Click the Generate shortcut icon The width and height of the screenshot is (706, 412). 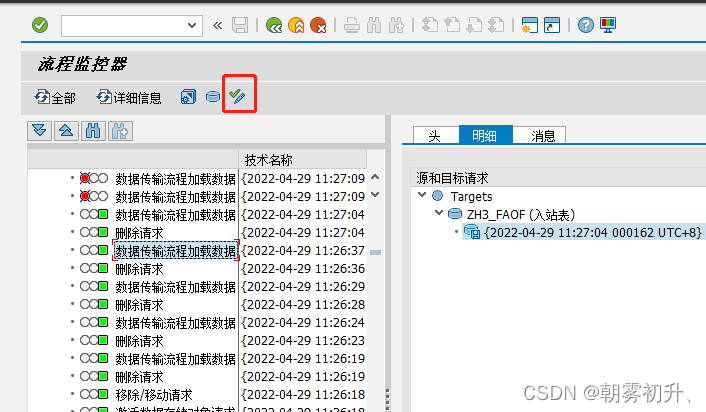tap(552, 25)
